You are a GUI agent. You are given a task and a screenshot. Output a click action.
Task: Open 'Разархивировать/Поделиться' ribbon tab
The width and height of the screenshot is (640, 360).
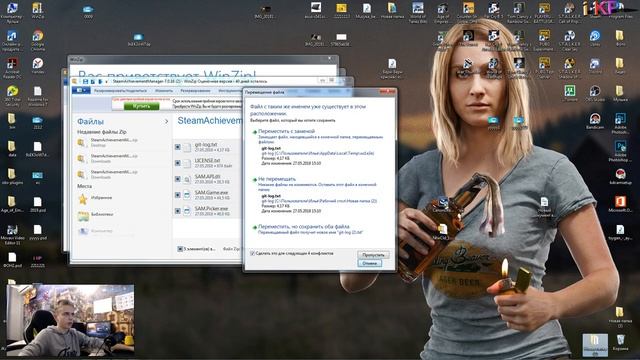click(120, 91)
